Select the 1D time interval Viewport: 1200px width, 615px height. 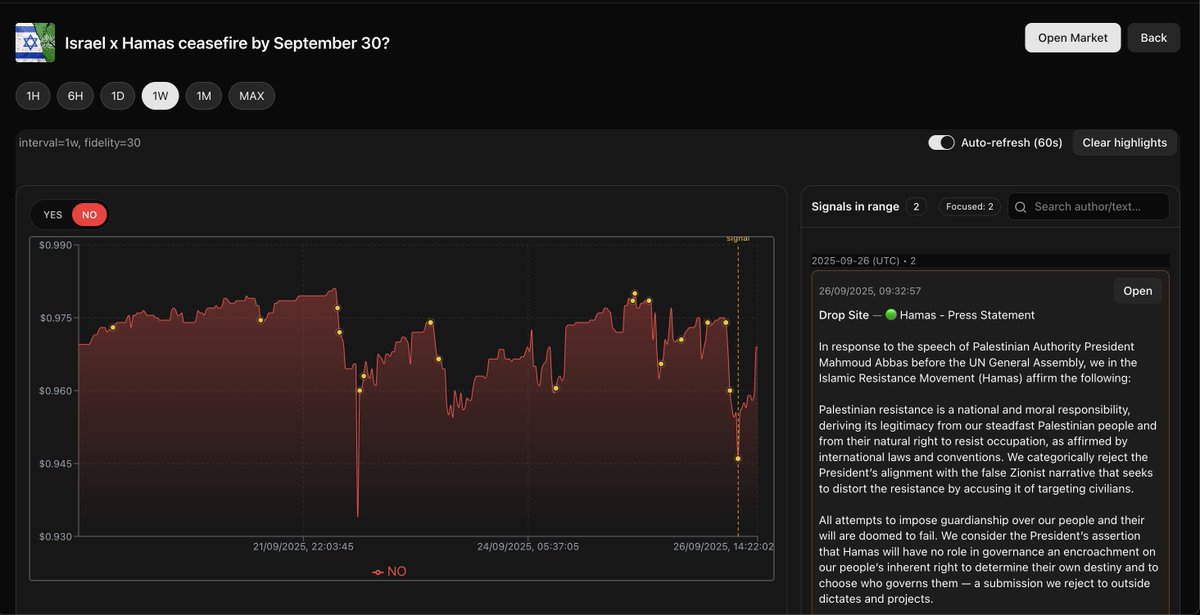tap(118, 96)
